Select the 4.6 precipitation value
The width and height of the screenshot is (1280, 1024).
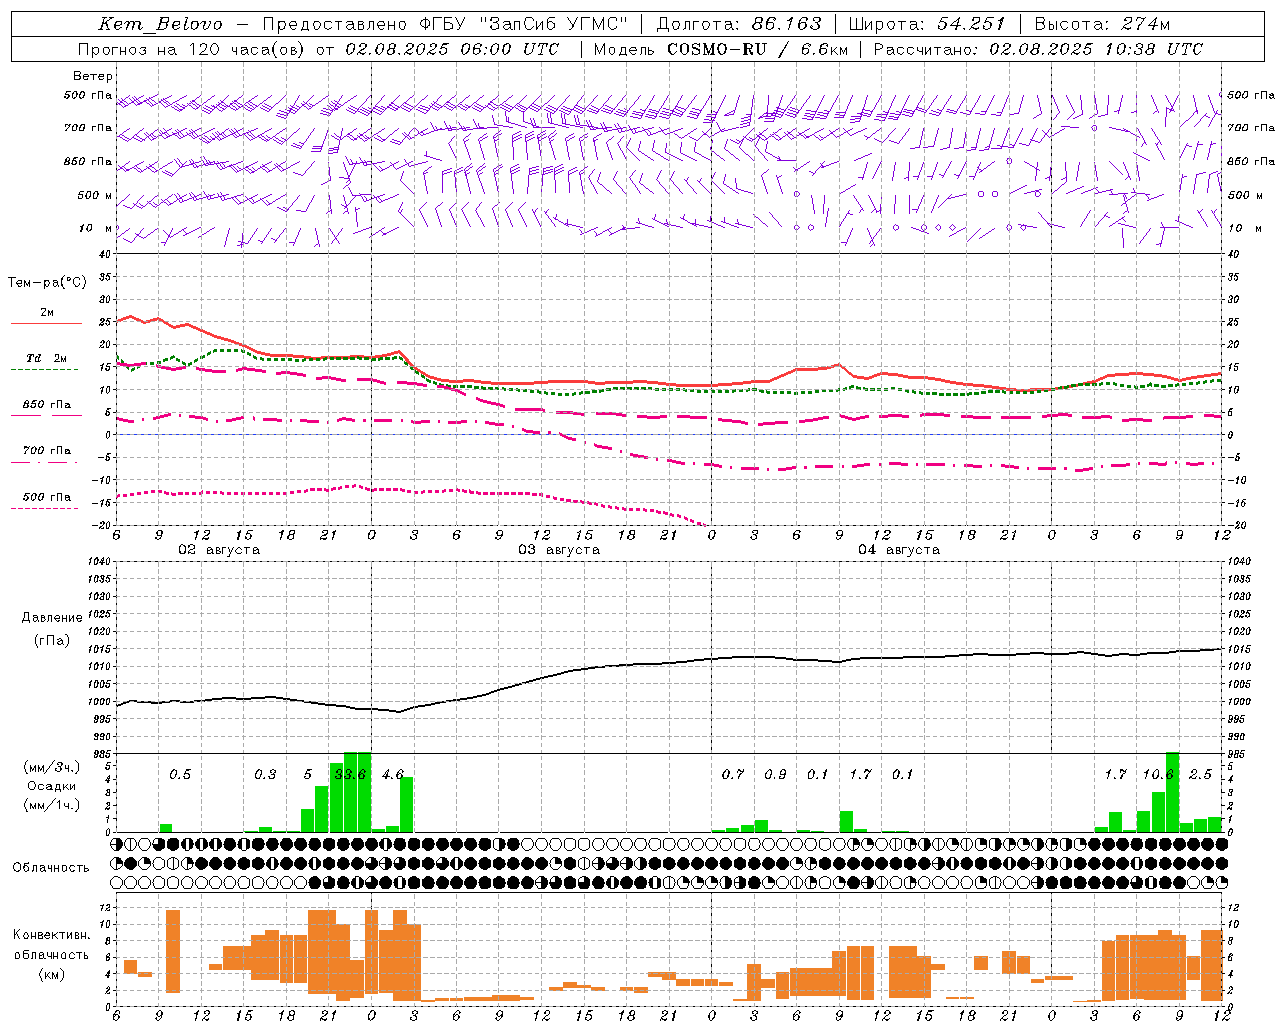(393, 774)
